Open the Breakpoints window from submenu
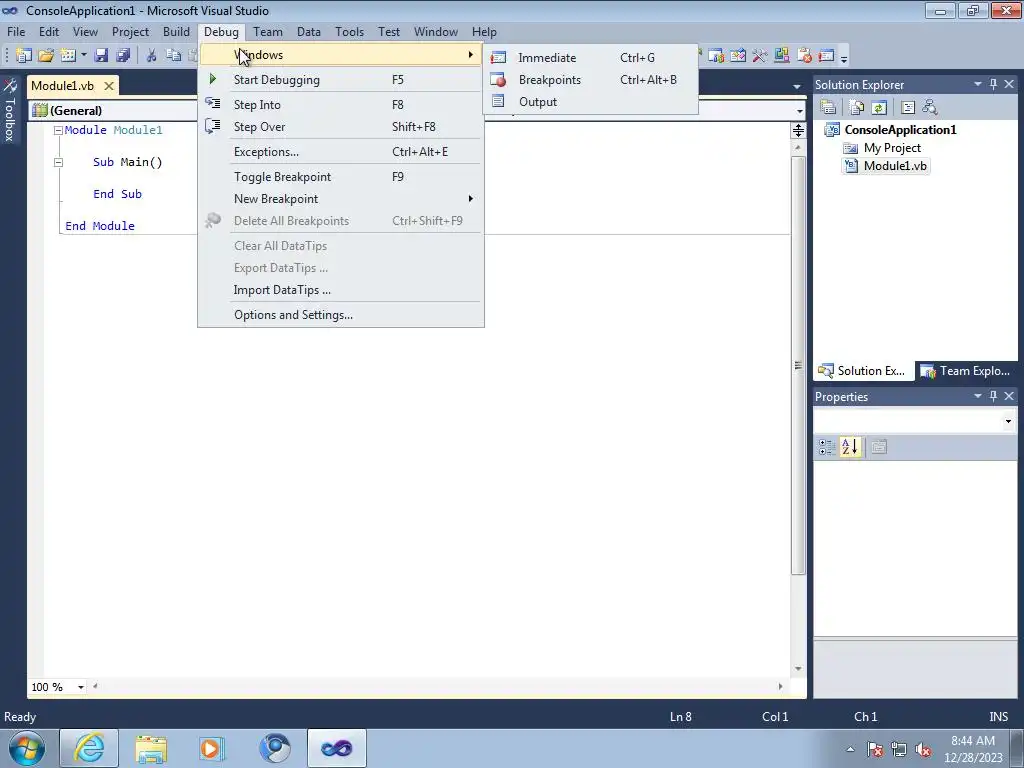 pos(591,80)
